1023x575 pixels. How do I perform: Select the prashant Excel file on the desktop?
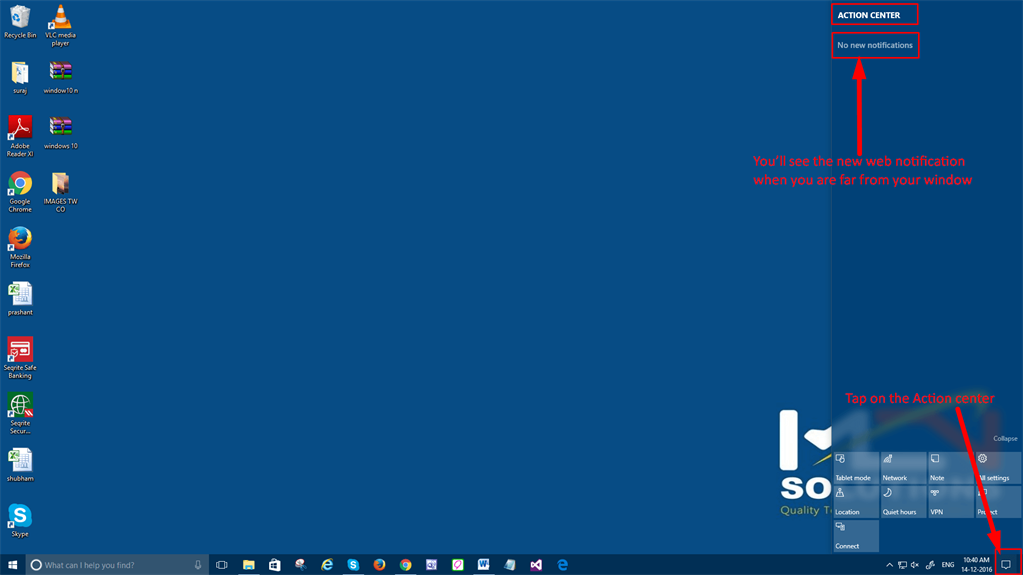(x=20, y=299)
